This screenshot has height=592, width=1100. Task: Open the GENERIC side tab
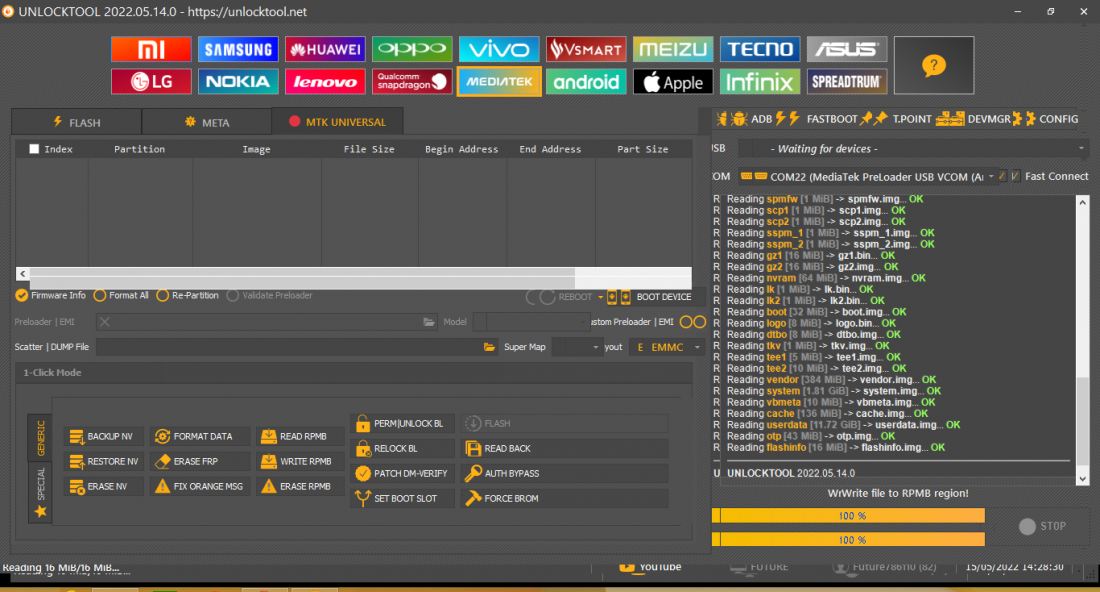pos(41,438)
